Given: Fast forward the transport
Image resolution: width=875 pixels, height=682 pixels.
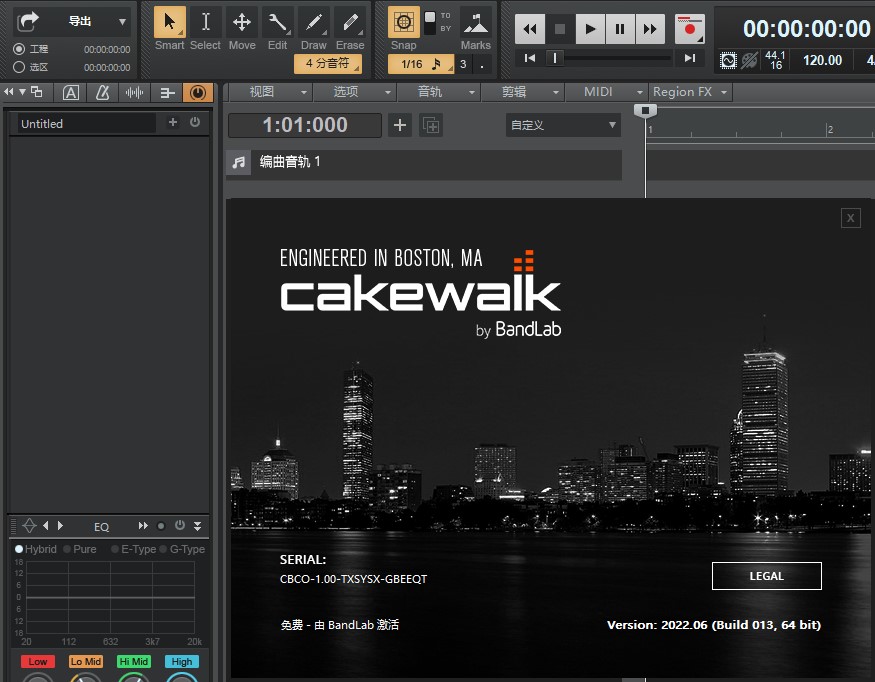Looking at the screenshot, I should click(x=650, y=29).
